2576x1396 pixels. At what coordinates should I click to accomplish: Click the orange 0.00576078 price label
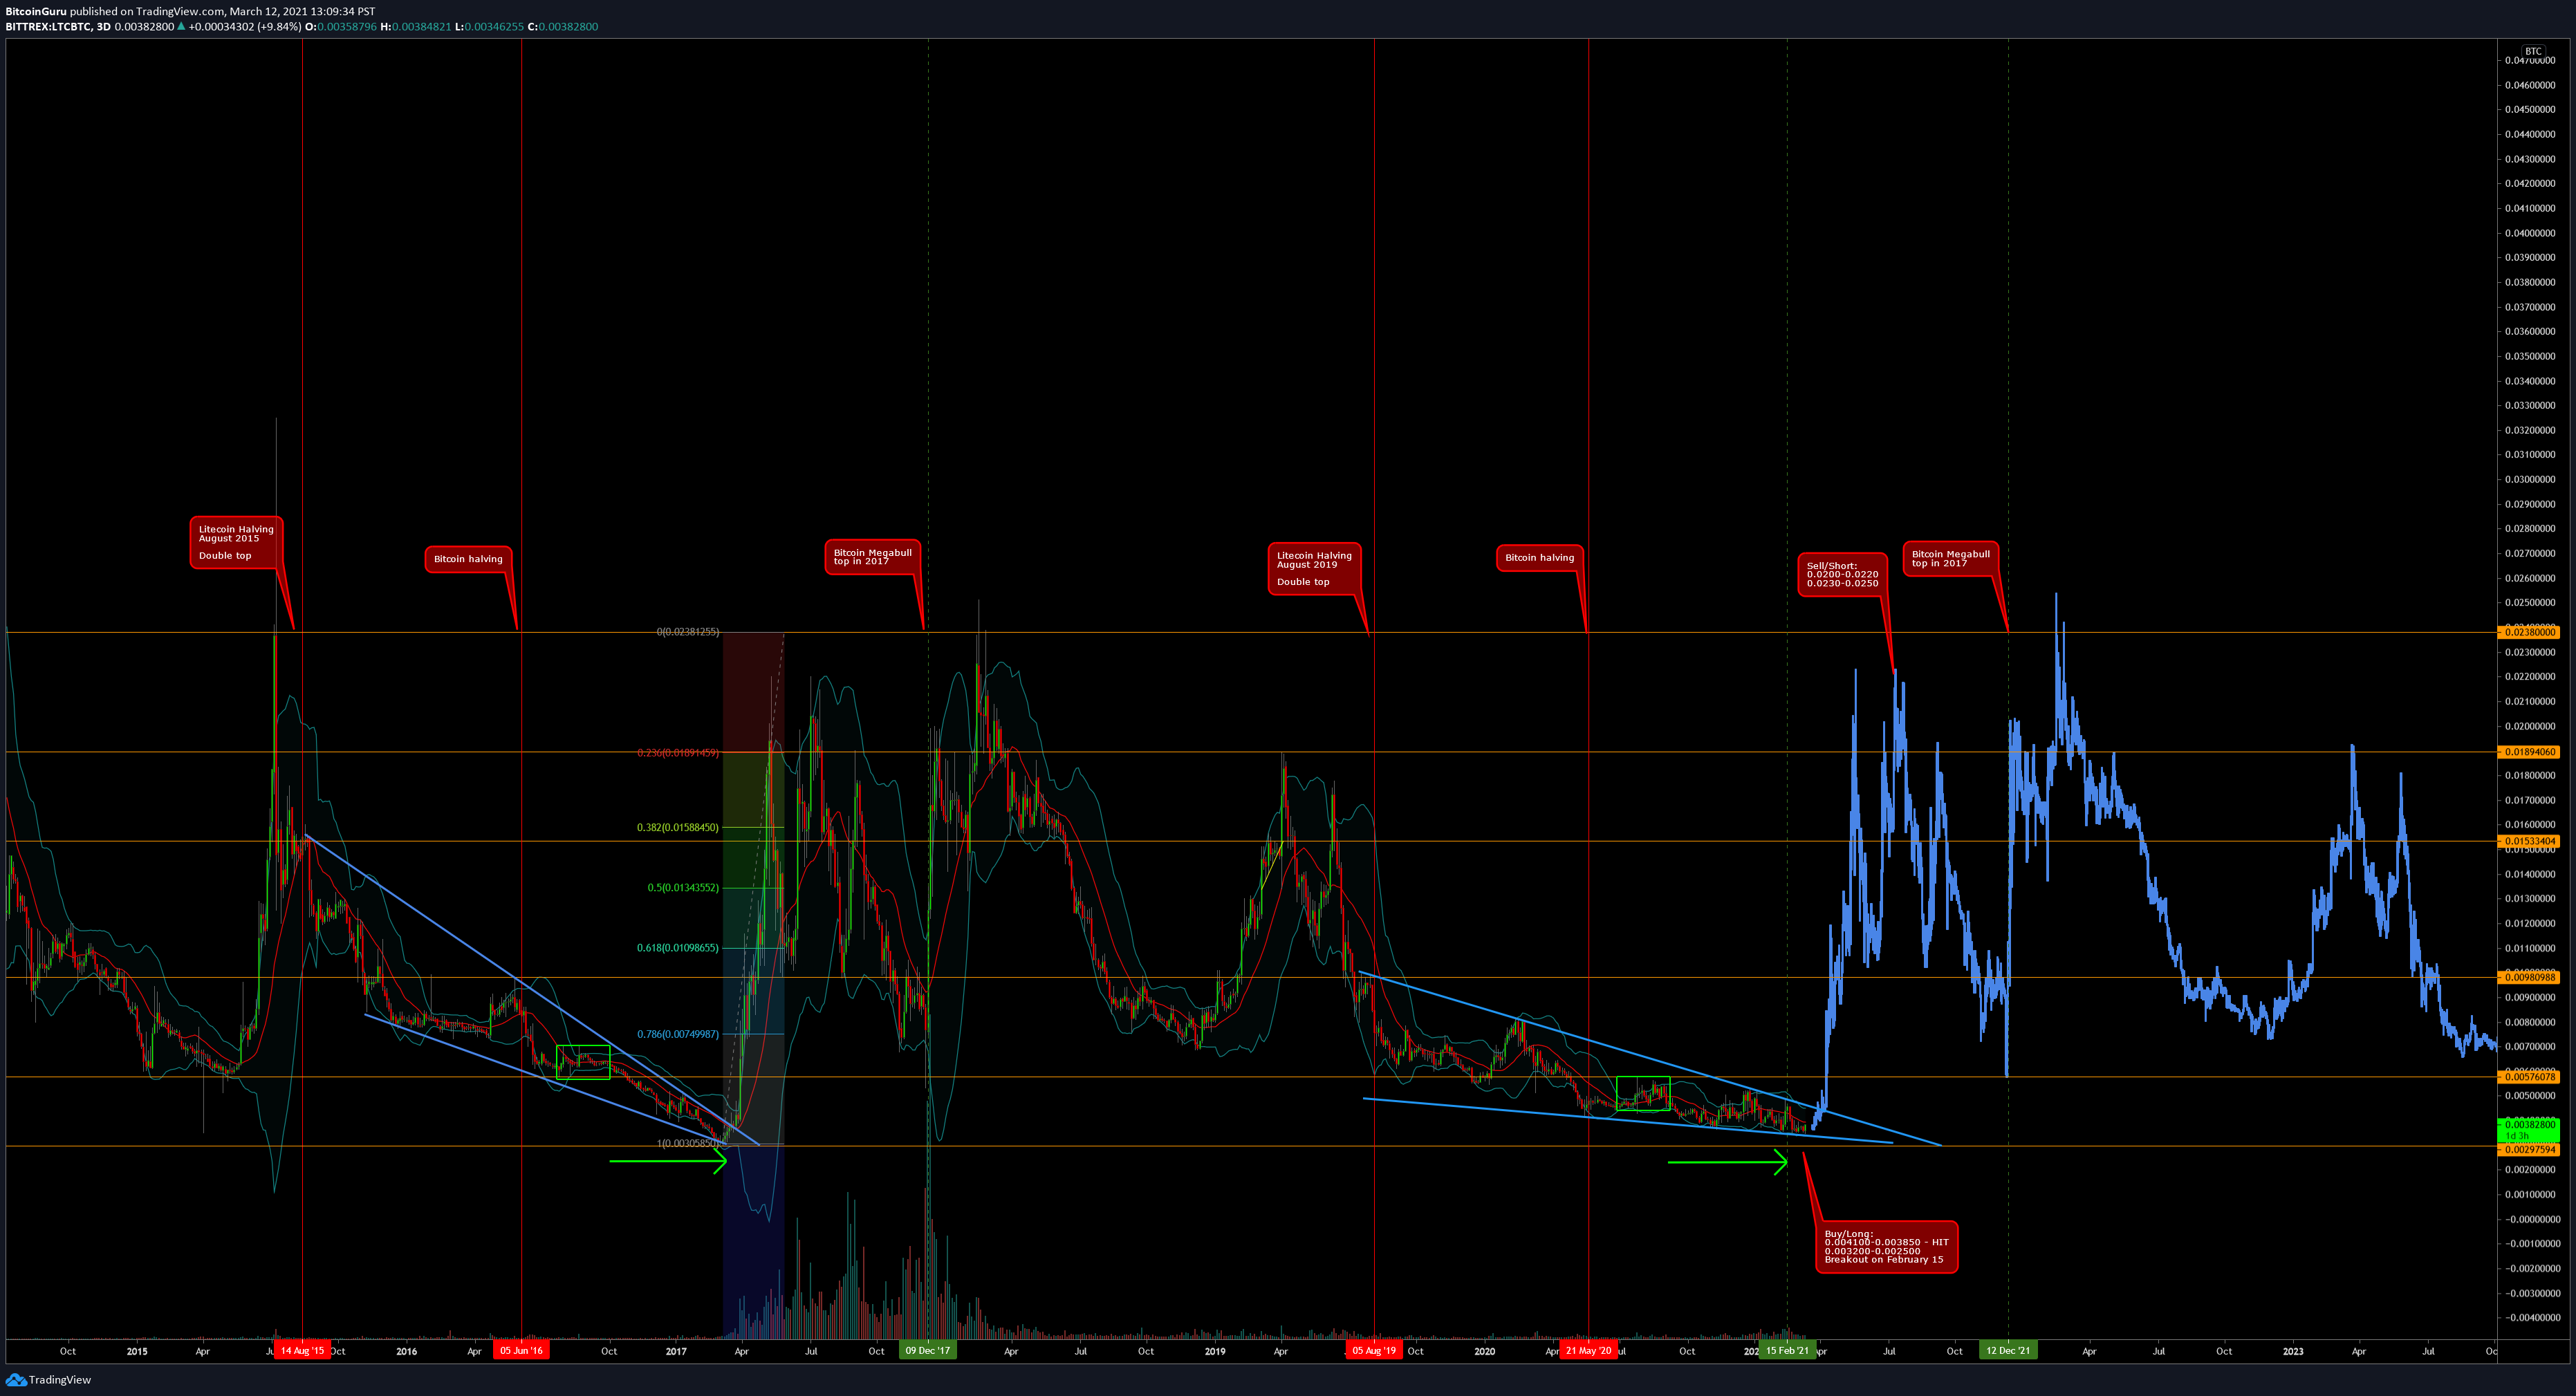[x=2529, y=1077]
